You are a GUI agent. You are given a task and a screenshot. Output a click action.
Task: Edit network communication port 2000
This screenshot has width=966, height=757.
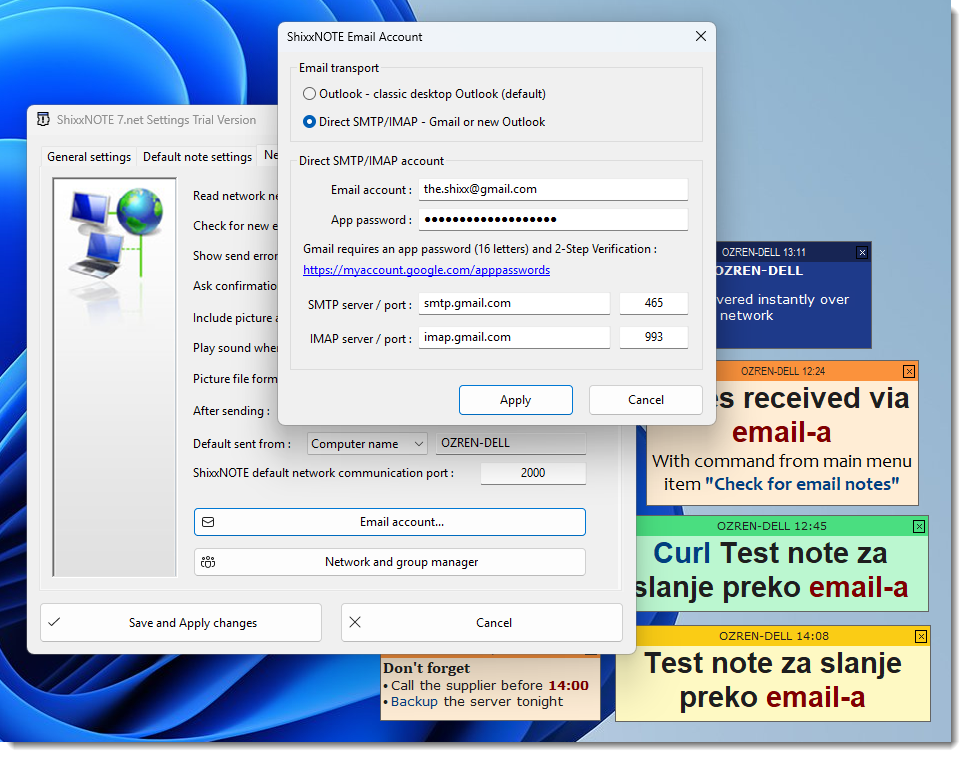[x=533, y=473]
